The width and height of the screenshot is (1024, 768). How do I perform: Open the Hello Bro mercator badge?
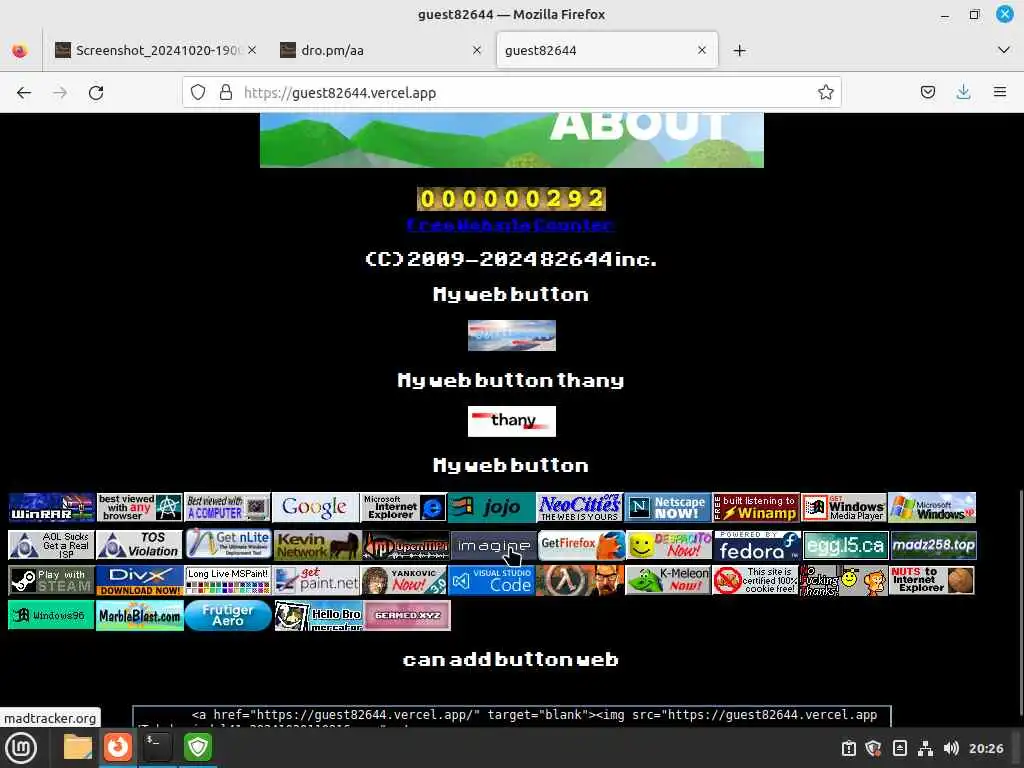pyautogui.click(x=318, y=615)
